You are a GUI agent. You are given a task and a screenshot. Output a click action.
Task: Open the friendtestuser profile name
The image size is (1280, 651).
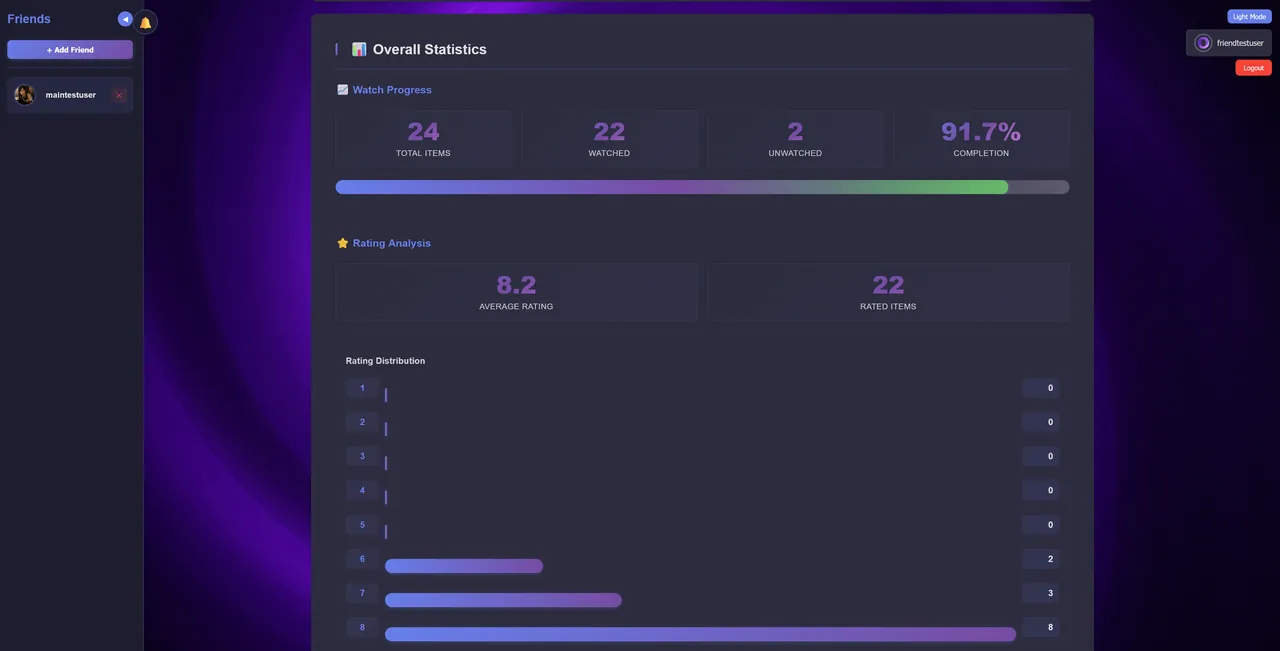coord(1240,43)
